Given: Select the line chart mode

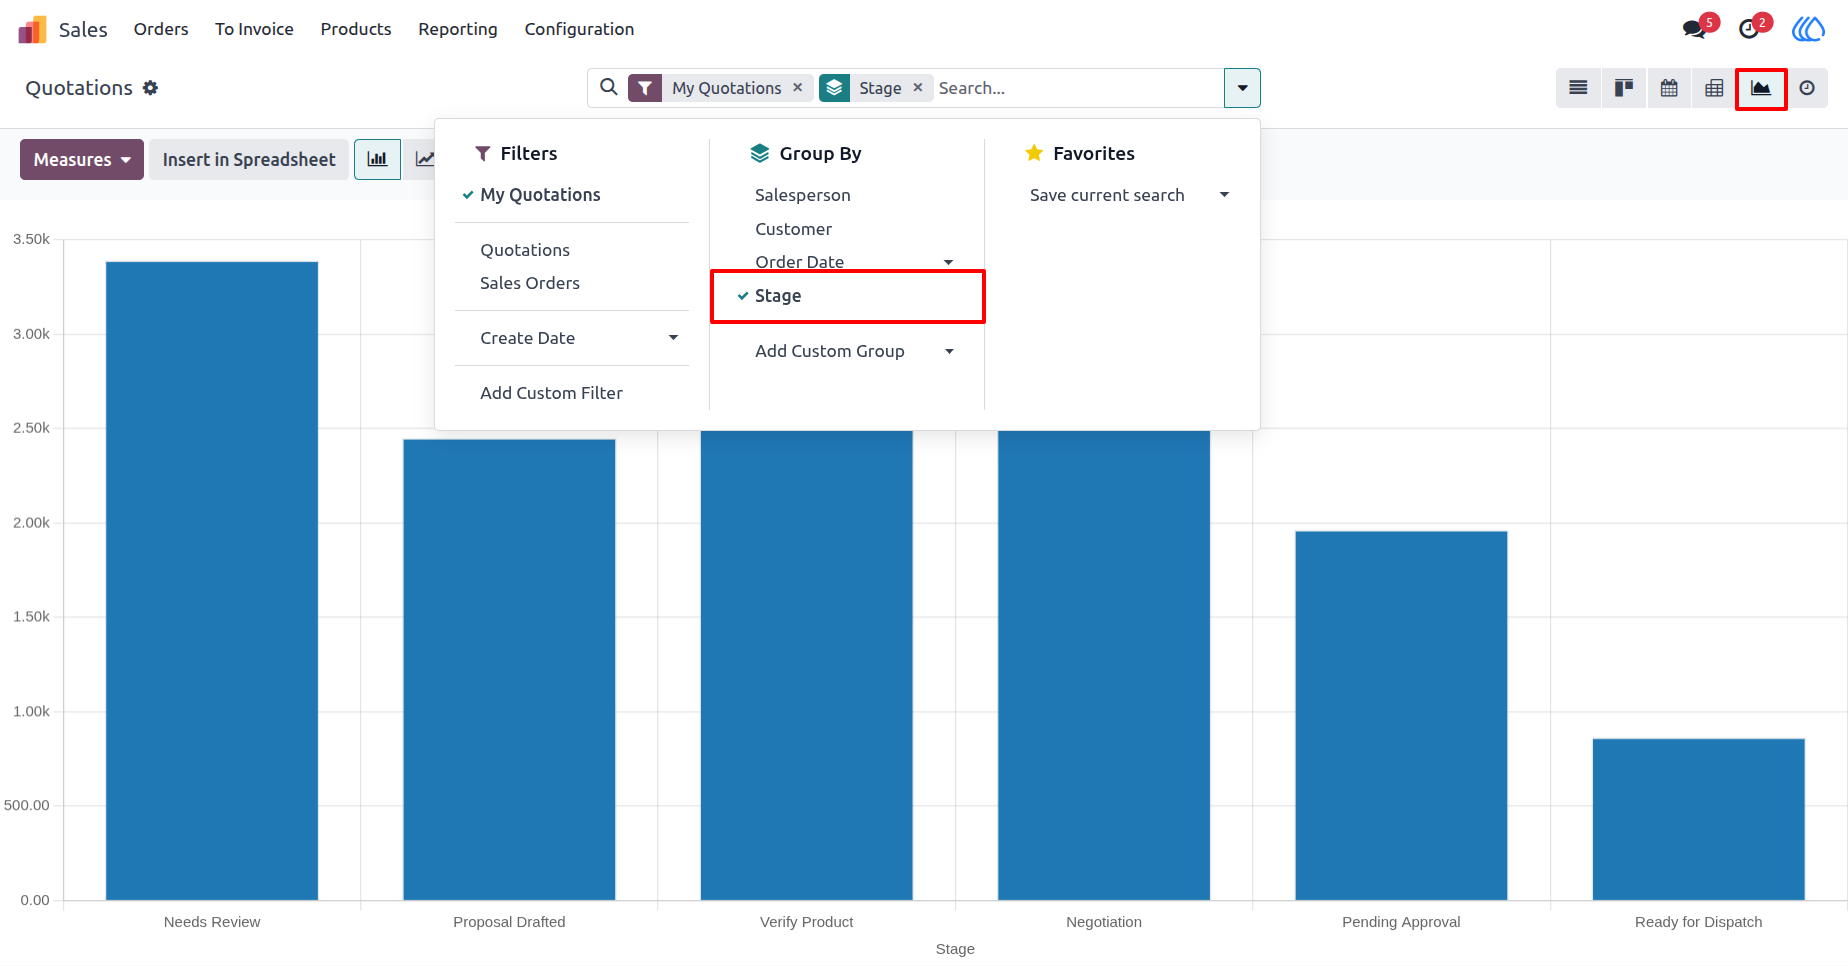Looking at the screenshot, I should pyautogui.click(x=424, y=159).
